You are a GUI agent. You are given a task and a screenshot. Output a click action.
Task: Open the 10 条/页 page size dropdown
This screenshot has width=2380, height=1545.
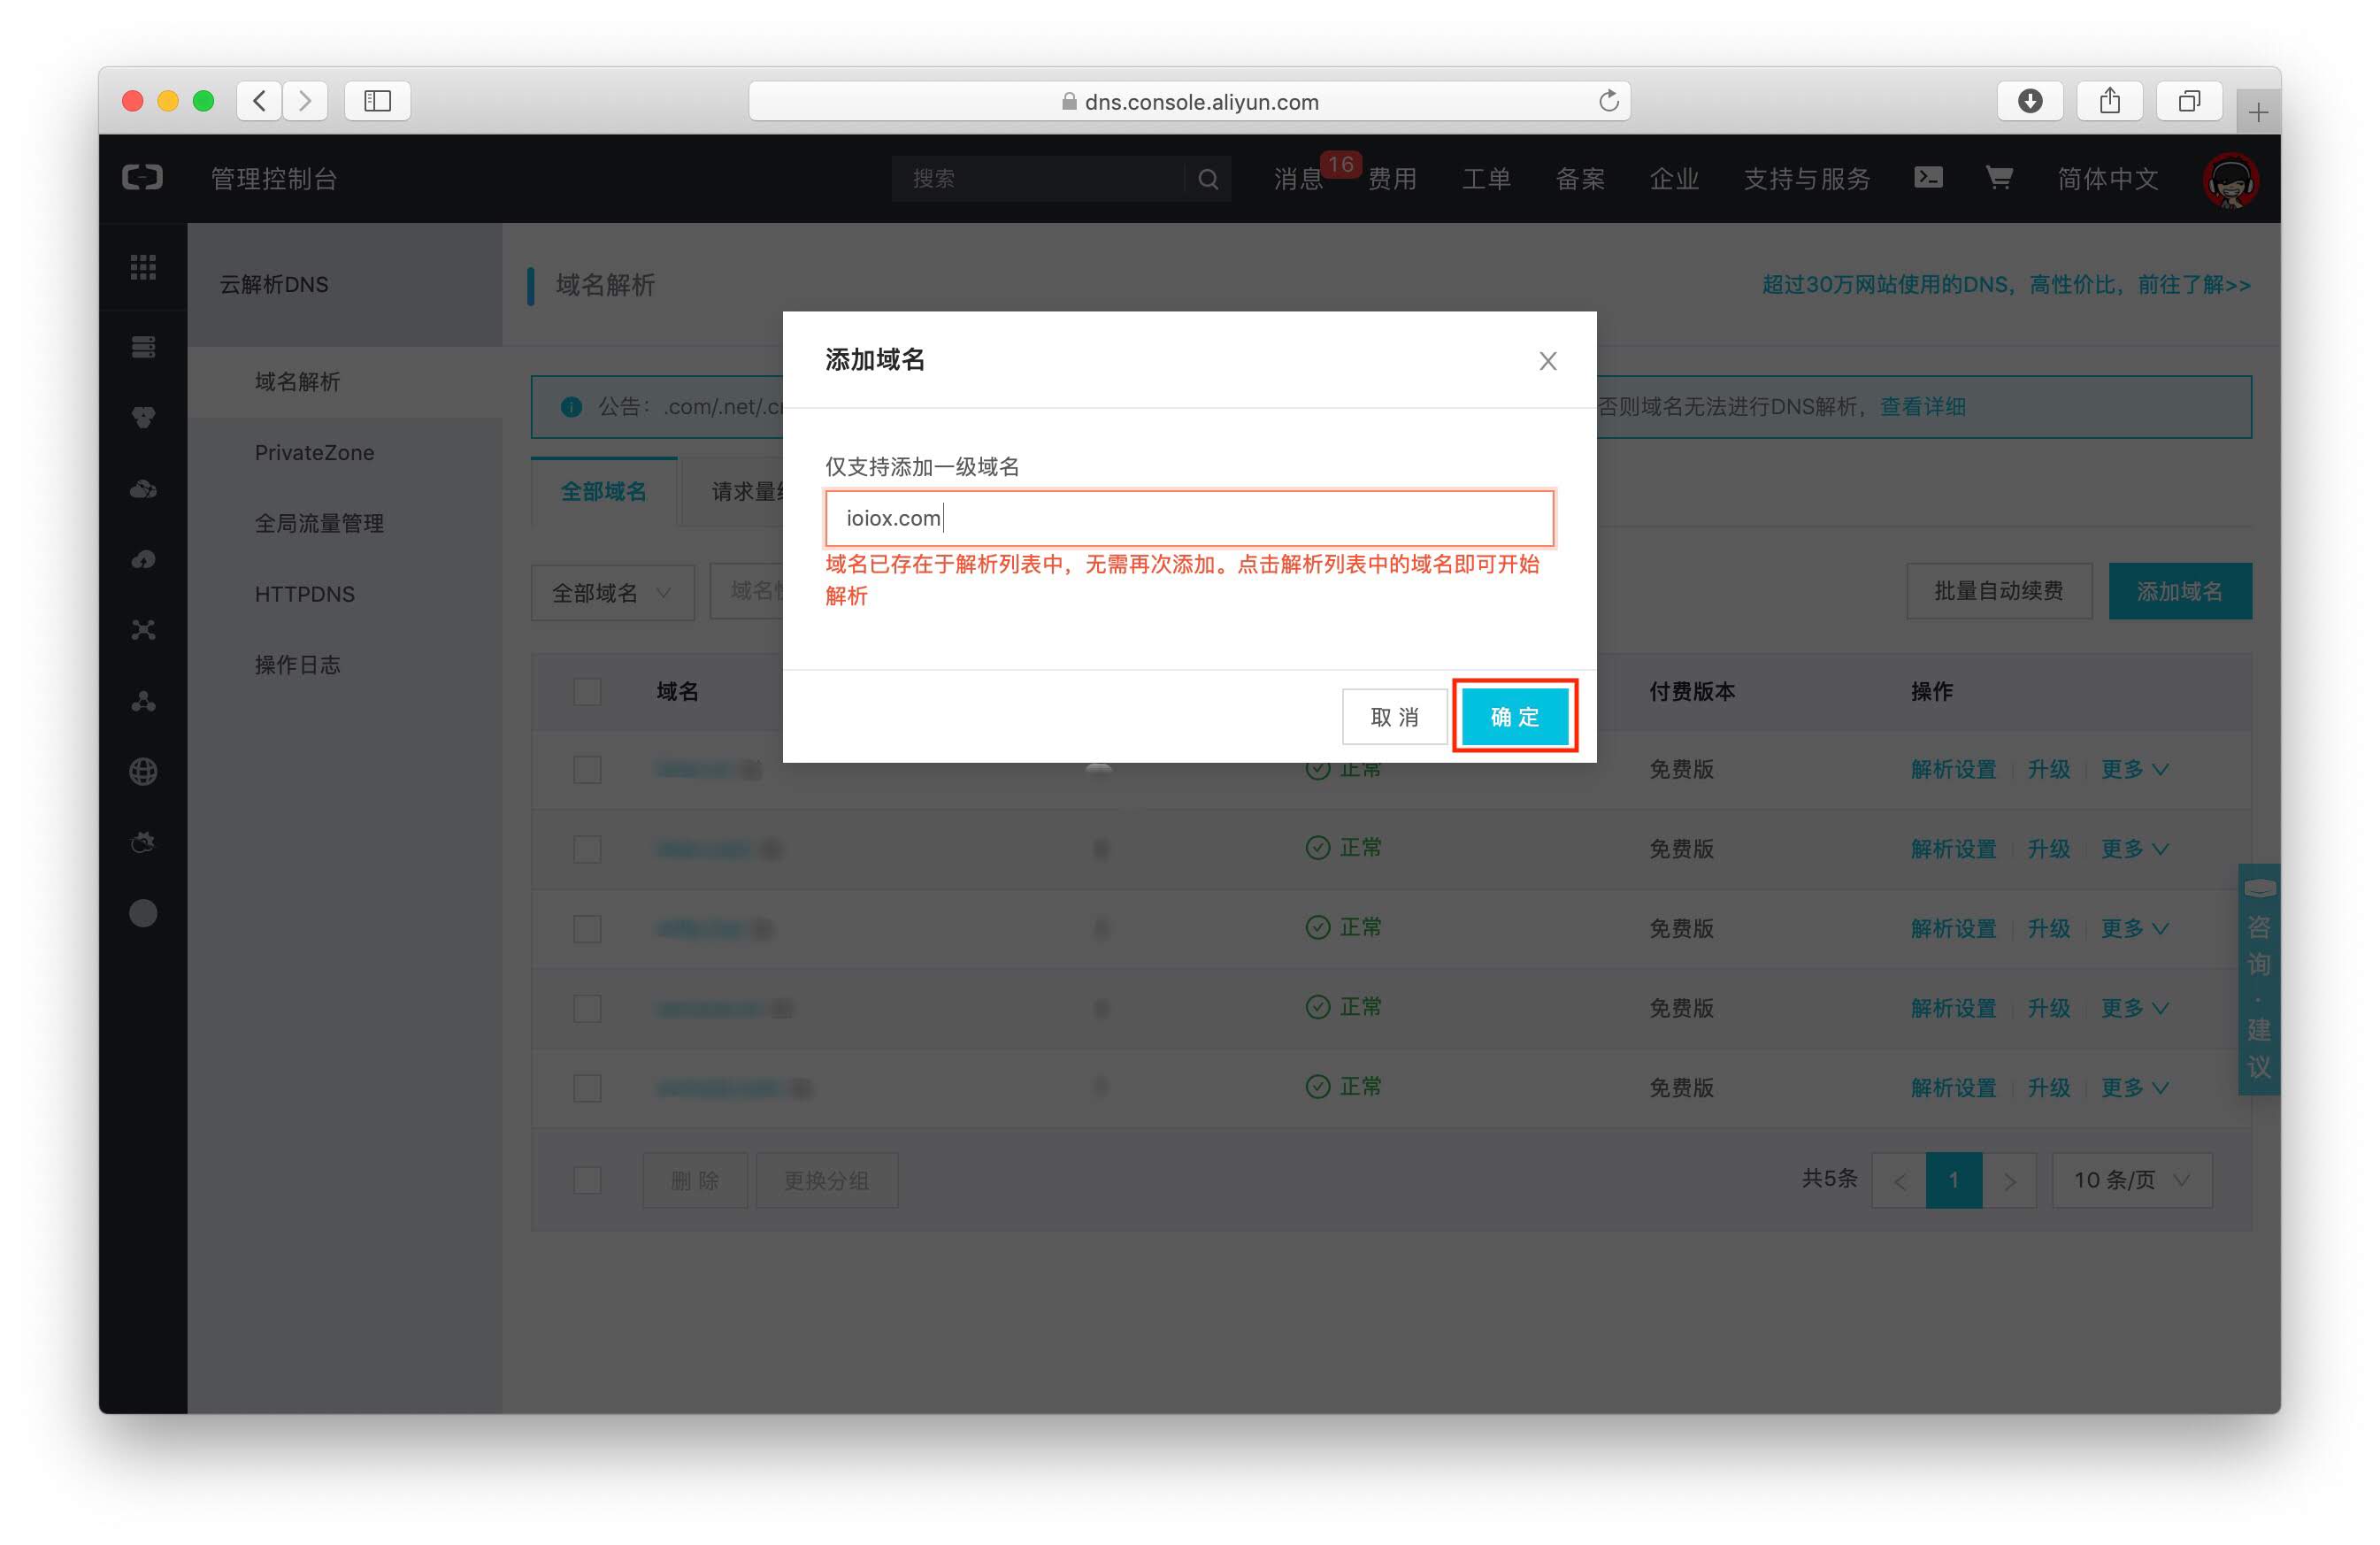[x=2131, y=1180]
